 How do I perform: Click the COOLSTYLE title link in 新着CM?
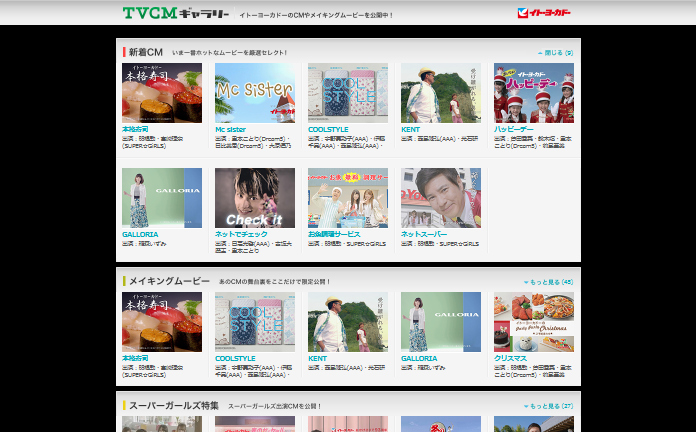328,129
